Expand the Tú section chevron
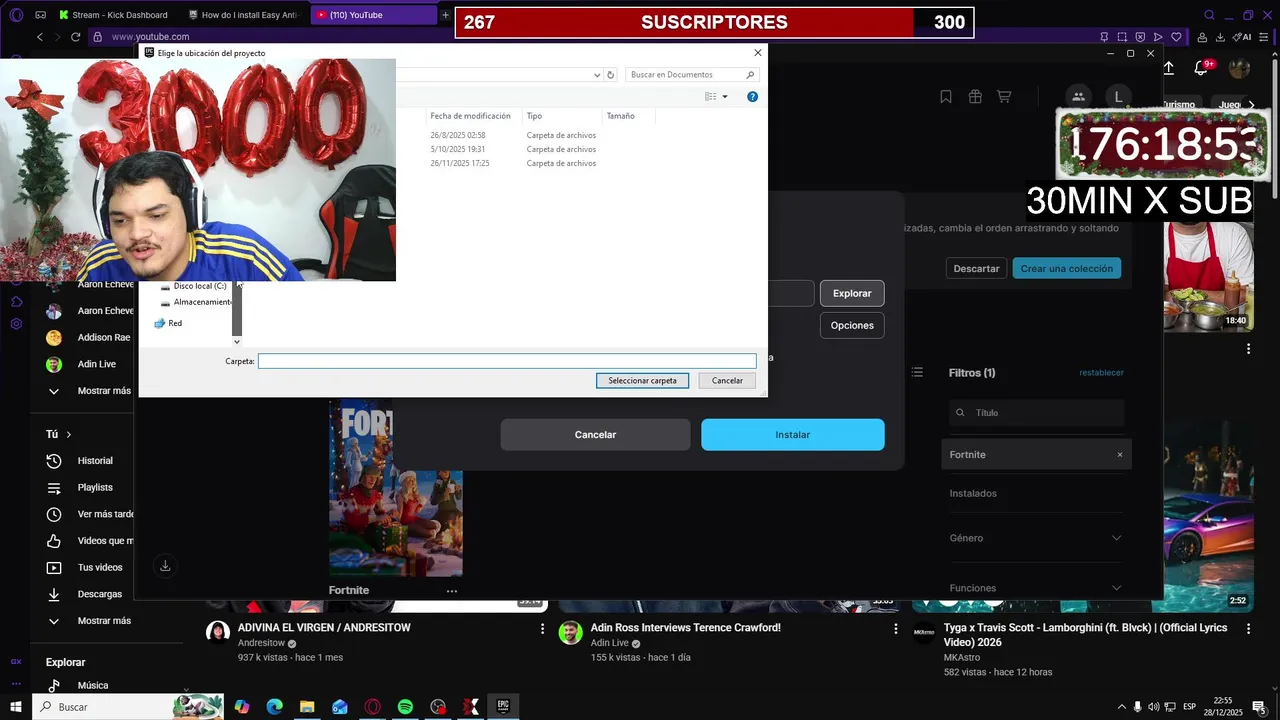The height and width of the screenshot is (720, 1280). (68, 434)
